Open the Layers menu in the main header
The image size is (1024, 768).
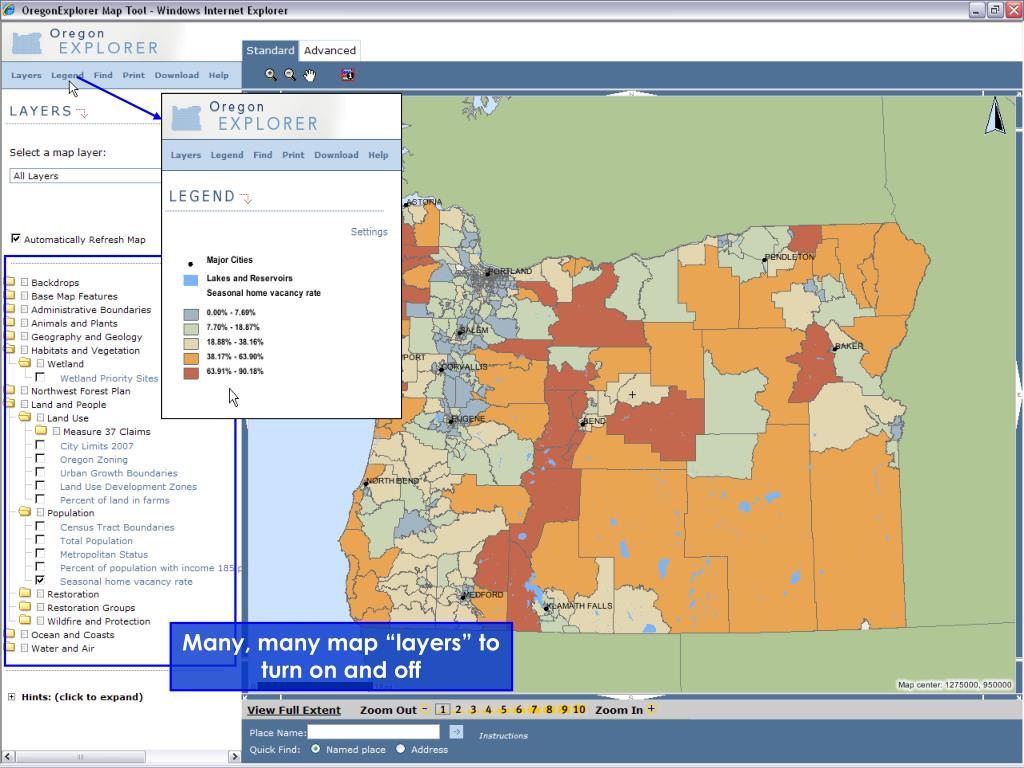26,75
